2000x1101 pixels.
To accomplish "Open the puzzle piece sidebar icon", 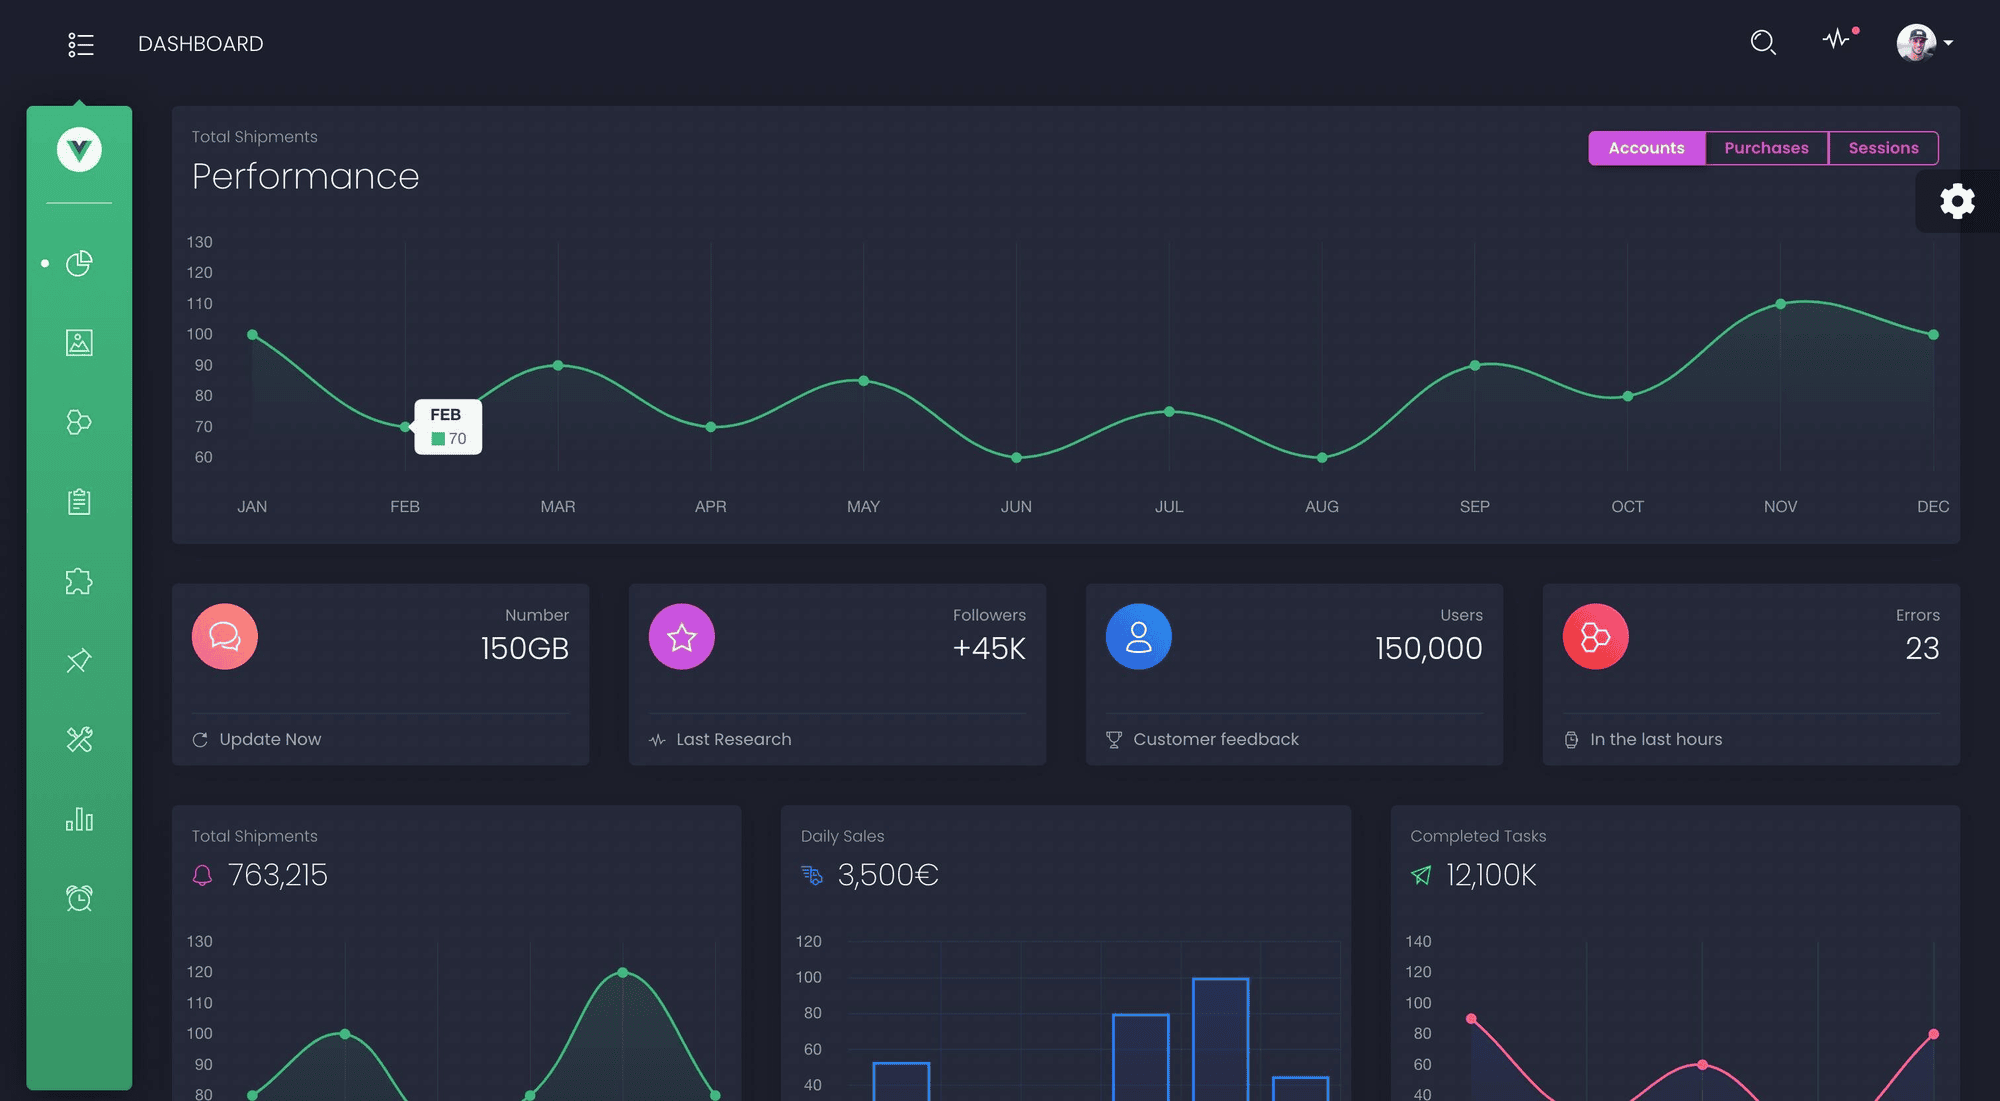I will point(79,581).
